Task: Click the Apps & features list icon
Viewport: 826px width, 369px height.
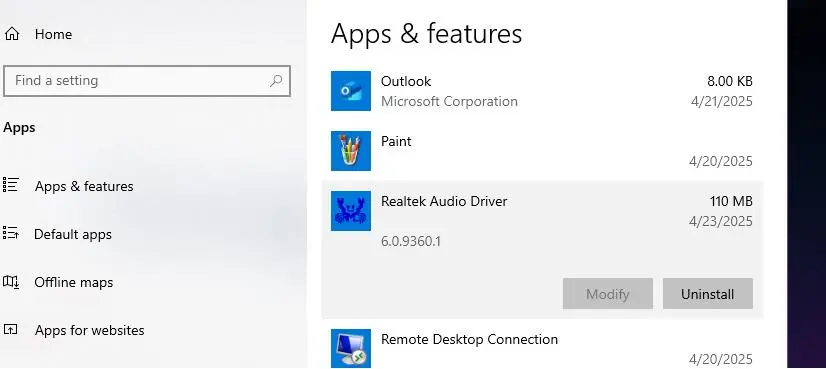Action: 11,186
